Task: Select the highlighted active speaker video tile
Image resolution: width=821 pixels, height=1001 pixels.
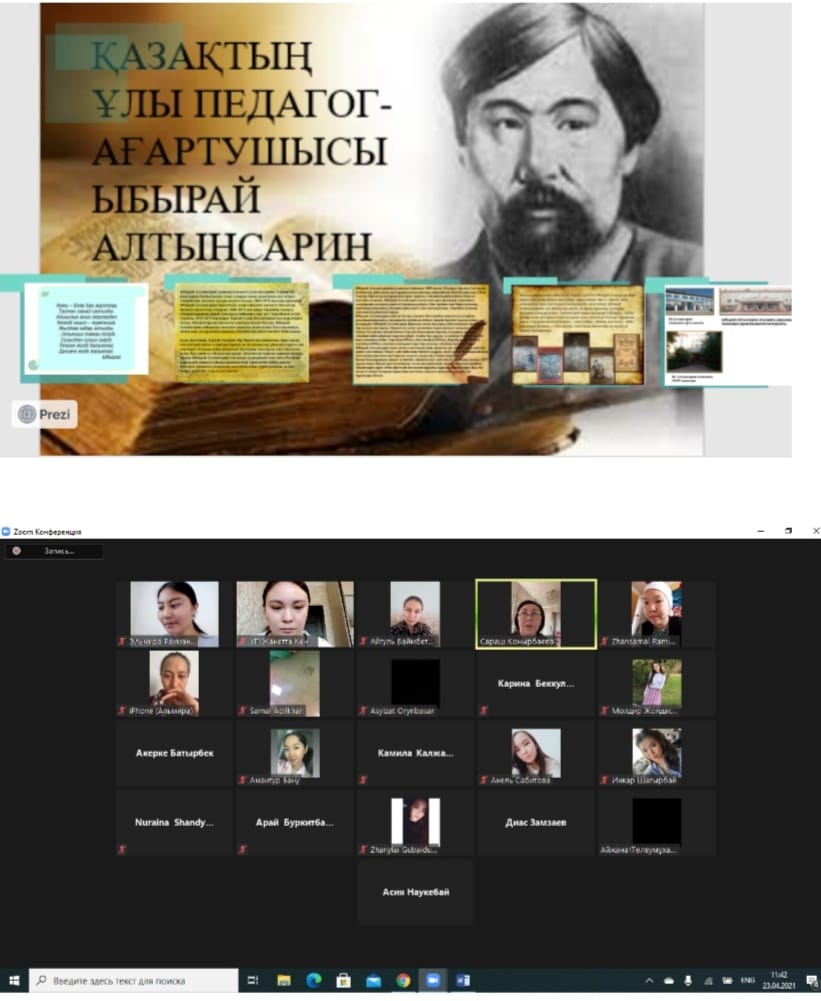Action: (536, 614)
